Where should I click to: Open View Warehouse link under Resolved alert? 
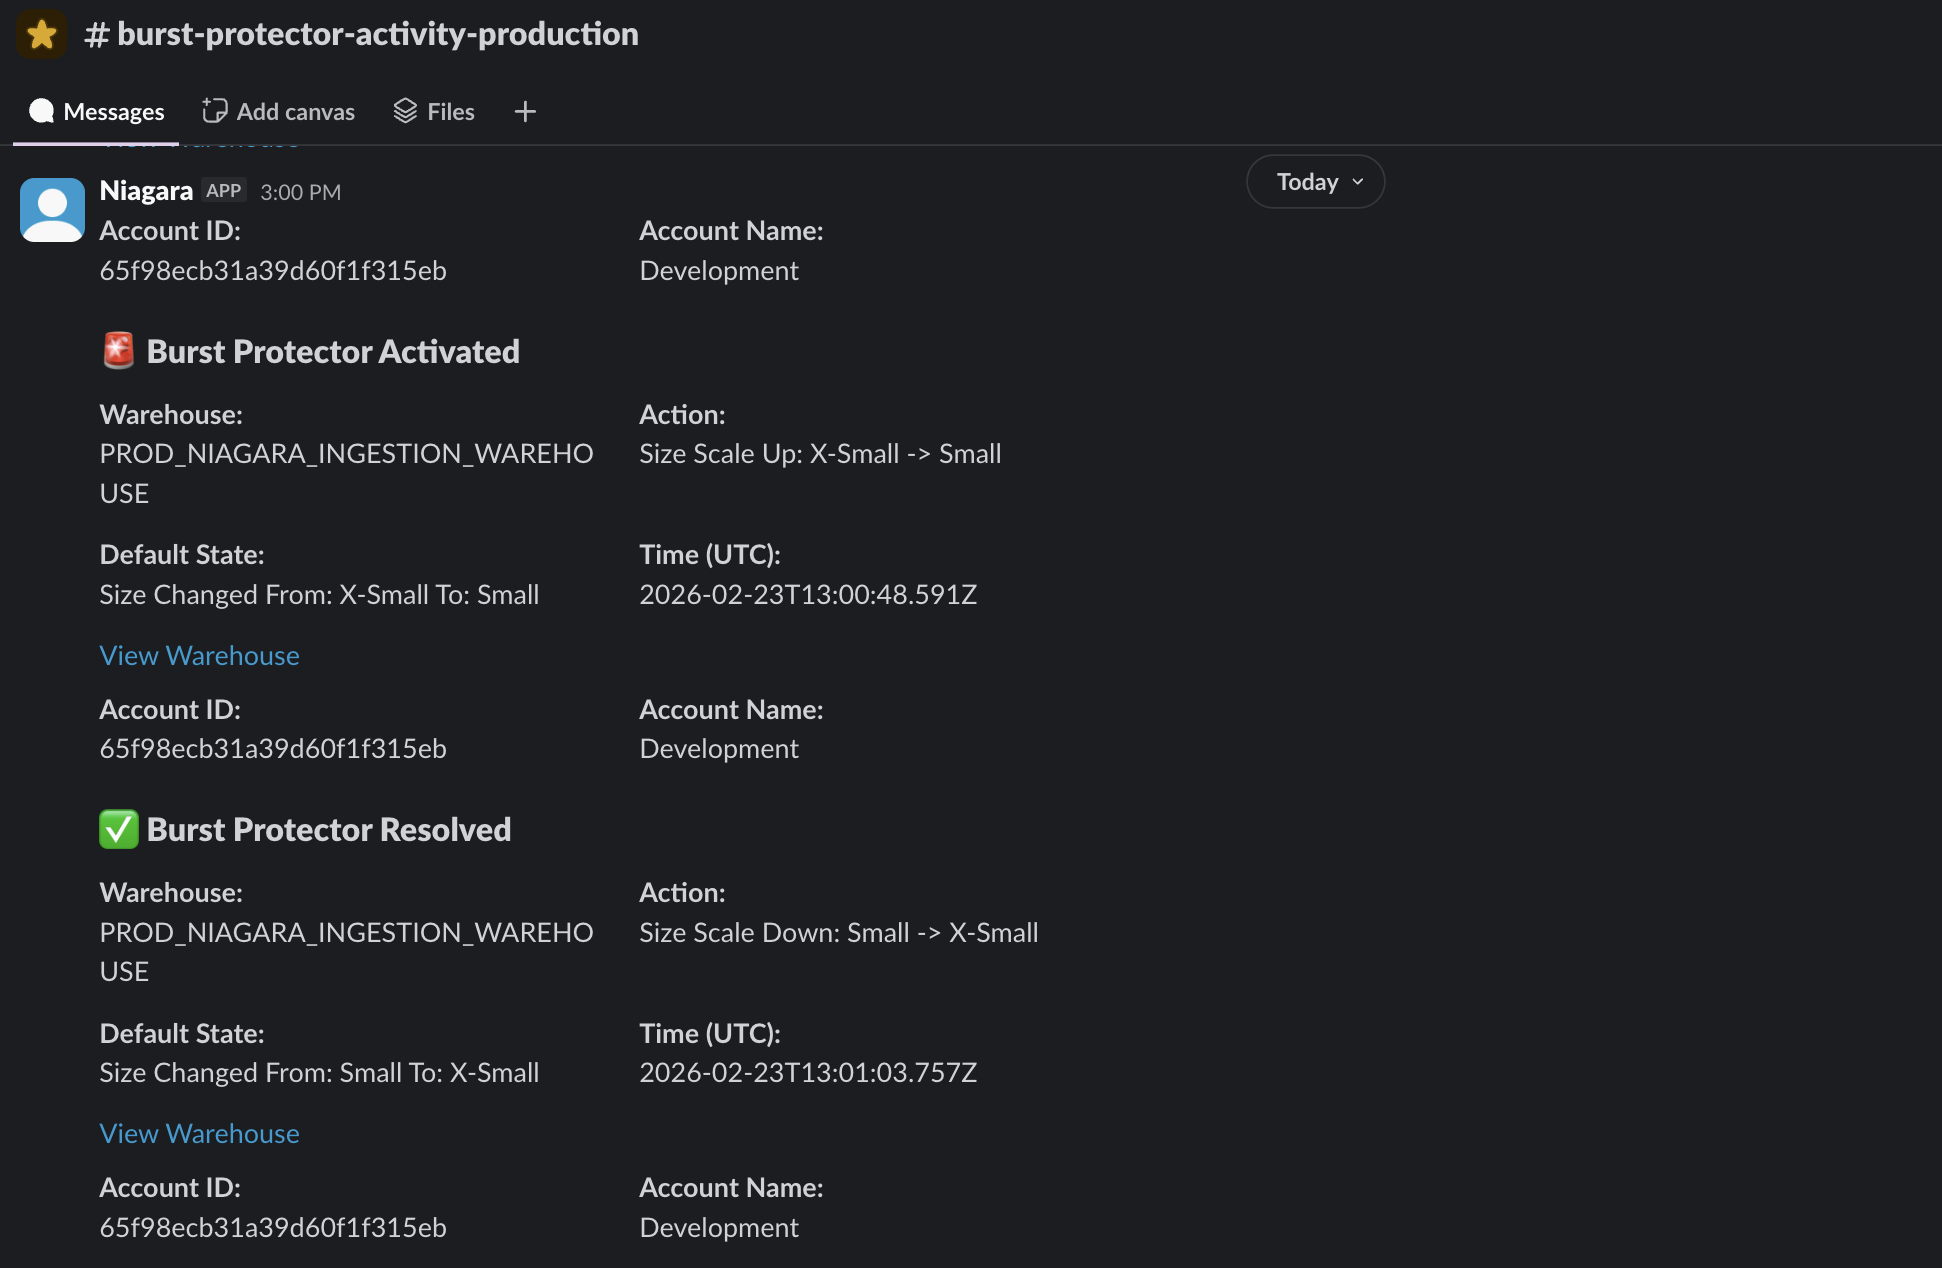[x=199, y=1133]
